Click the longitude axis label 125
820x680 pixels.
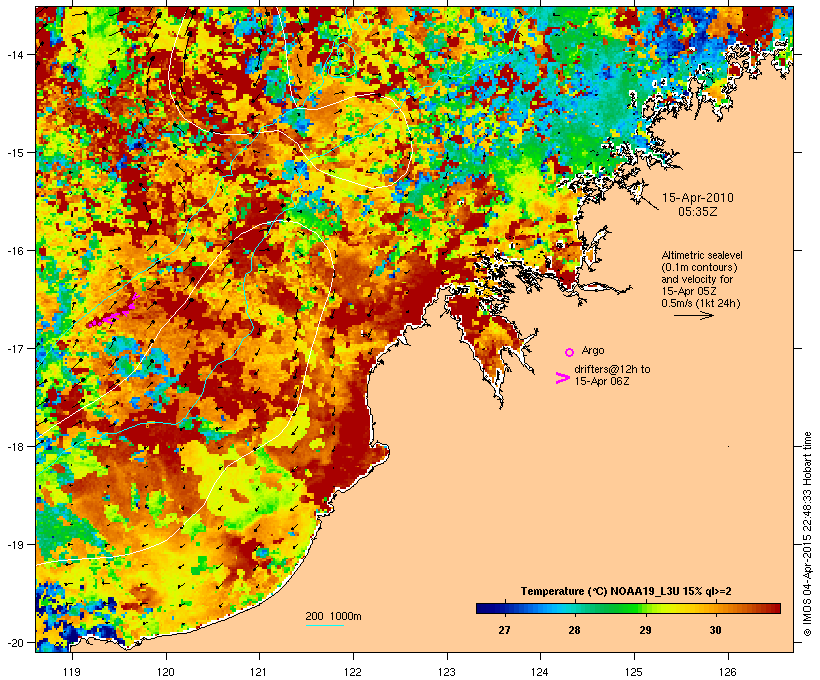[x=634, y=672]
